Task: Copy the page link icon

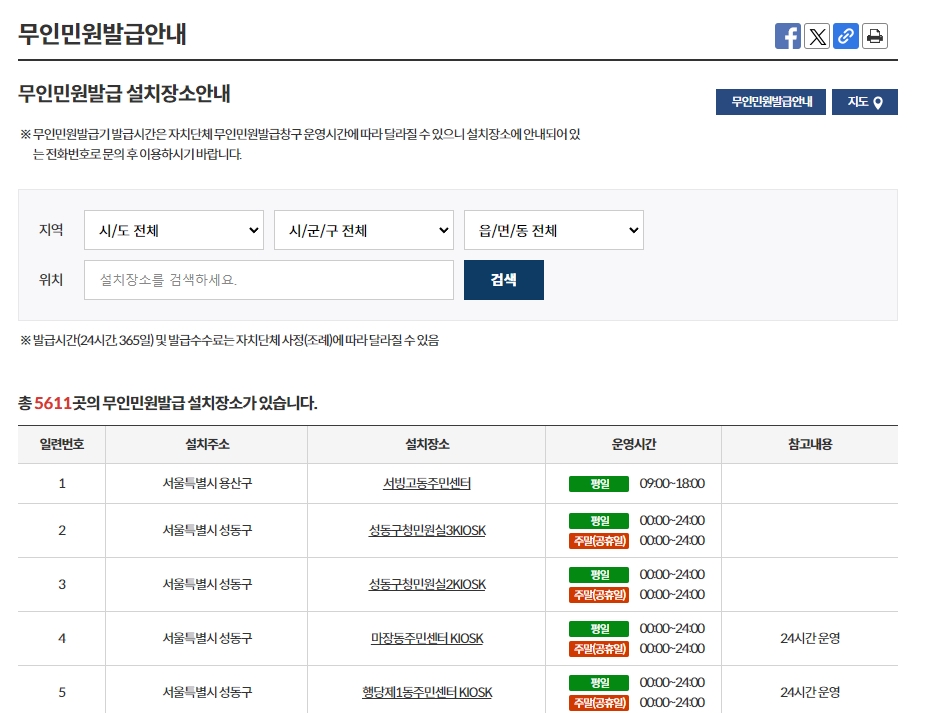Action: (x=846, y=36)
